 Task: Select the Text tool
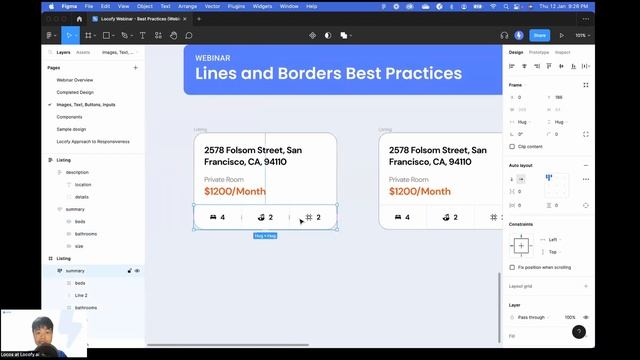tap(142, 36)
